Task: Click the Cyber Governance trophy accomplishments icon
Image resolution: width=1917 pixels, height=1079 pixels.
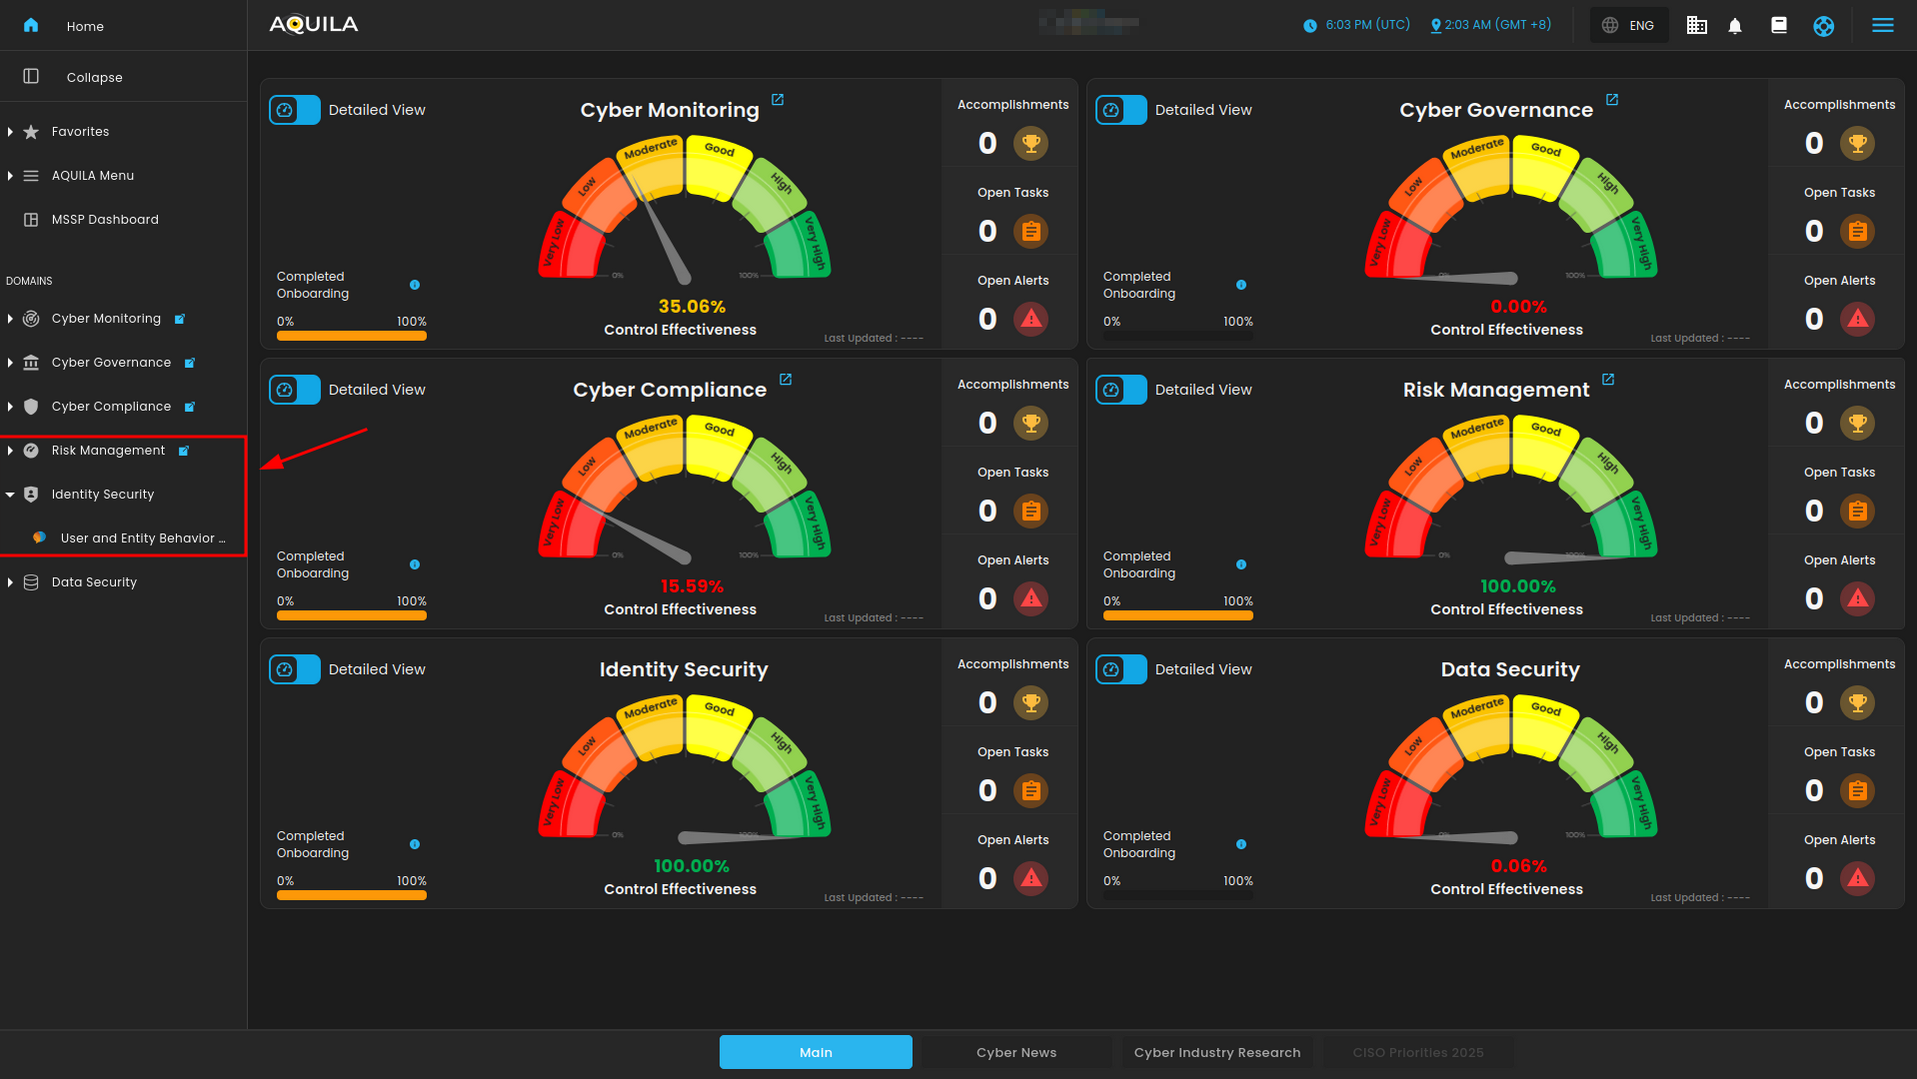Action: [1857, 143]
